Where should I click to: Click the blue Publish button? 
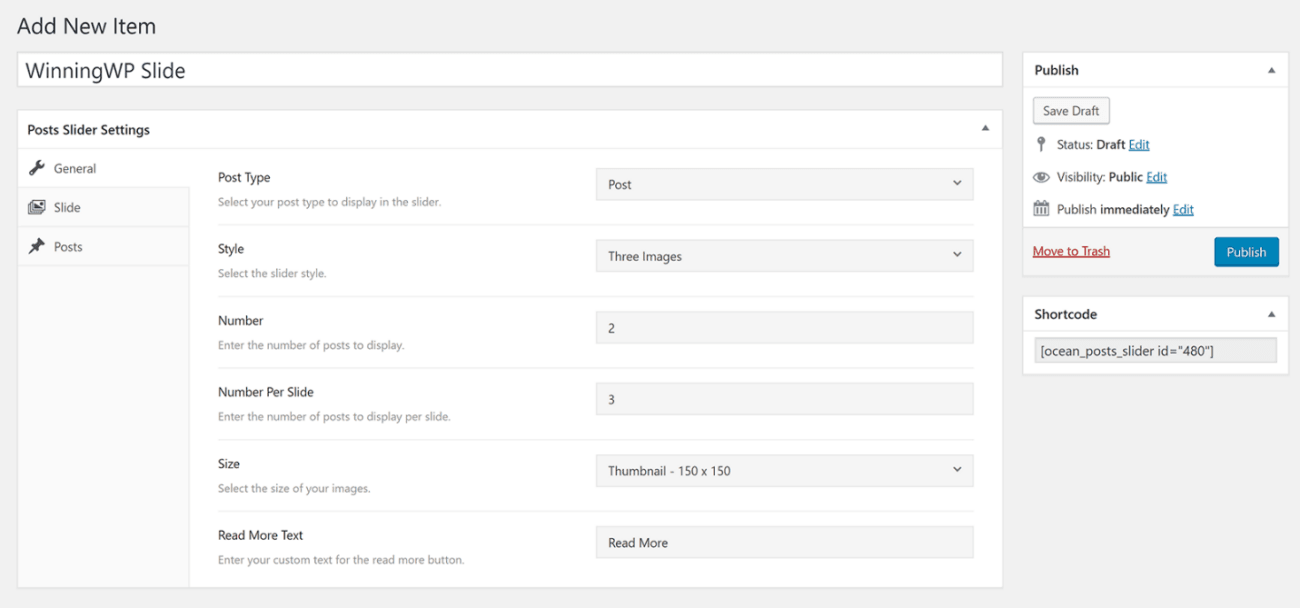[1246, 252]
